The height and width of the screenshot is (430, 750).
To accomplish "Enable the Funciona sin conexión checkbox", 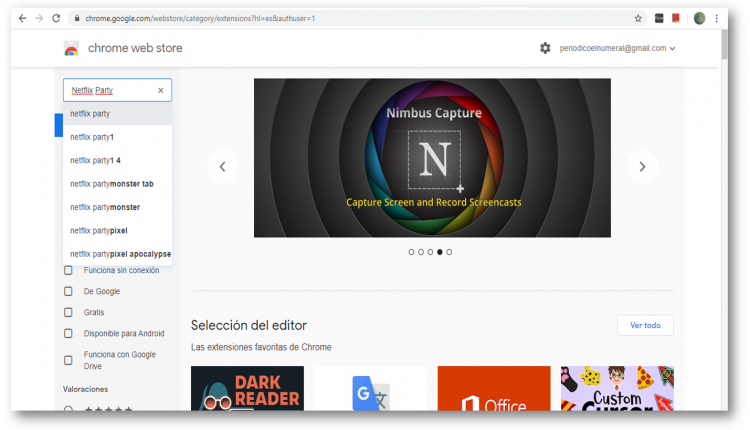I will click(68, 270).
